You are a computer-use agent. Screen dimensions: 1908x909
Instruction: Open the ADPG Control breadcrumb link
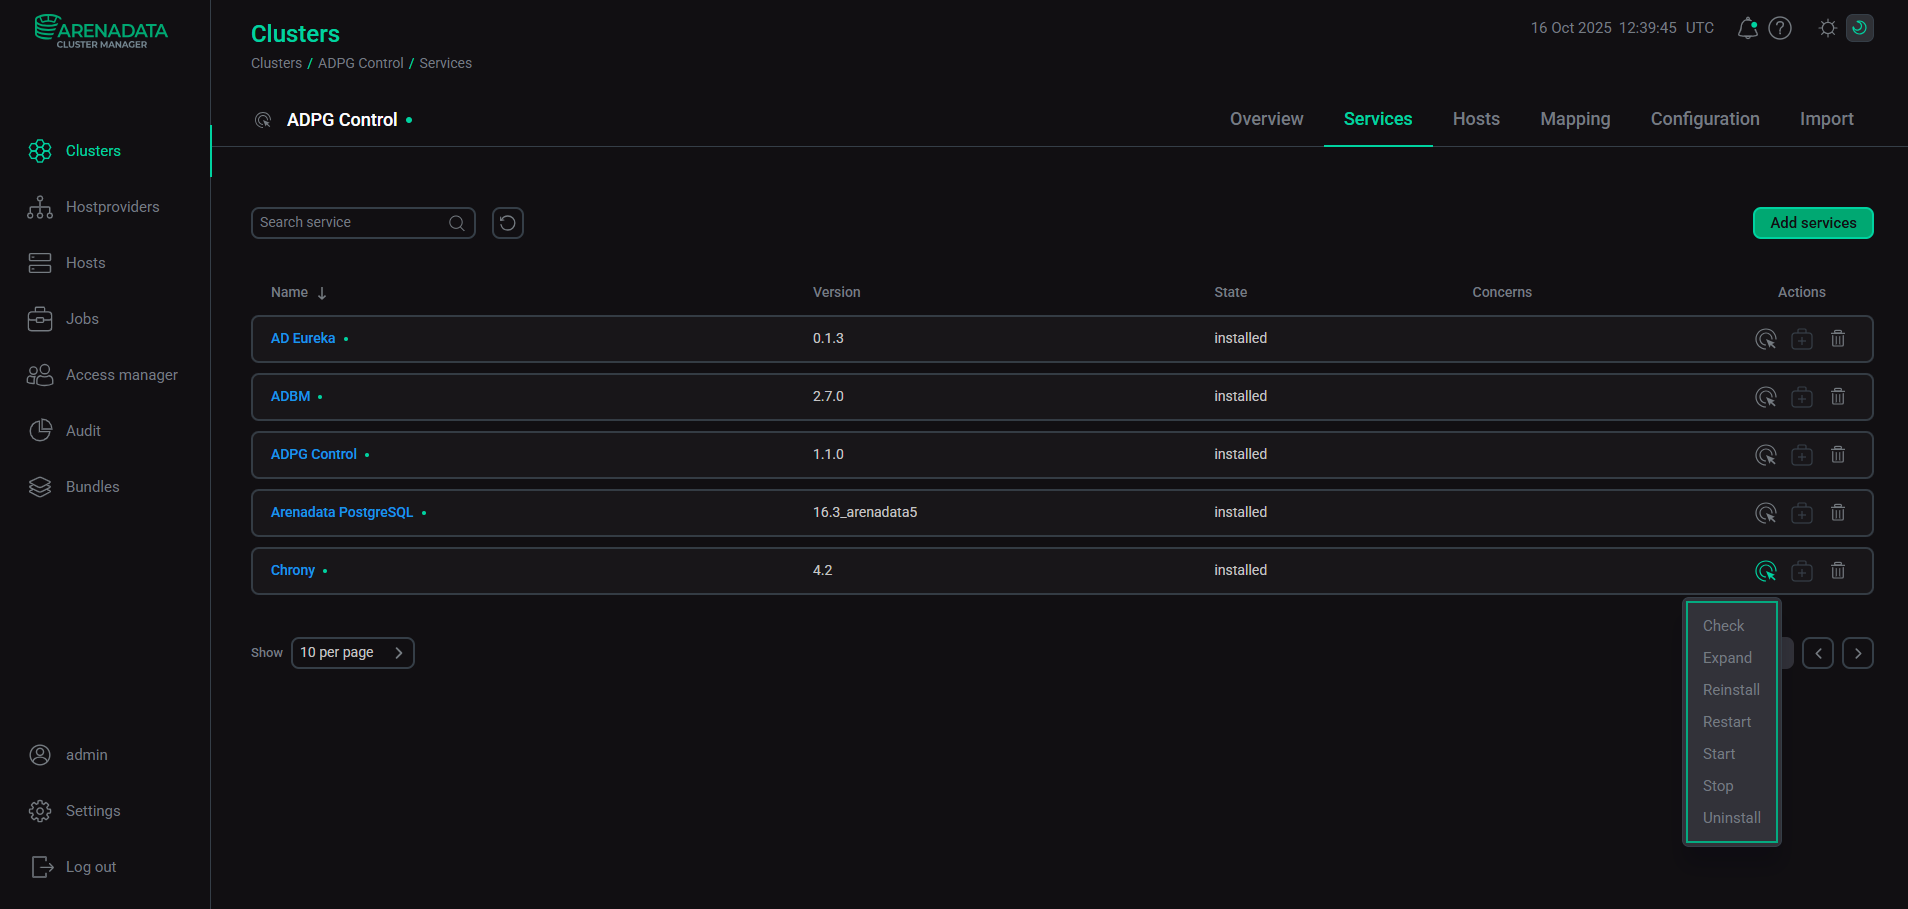pyautogui.click(x=360, y=63)
